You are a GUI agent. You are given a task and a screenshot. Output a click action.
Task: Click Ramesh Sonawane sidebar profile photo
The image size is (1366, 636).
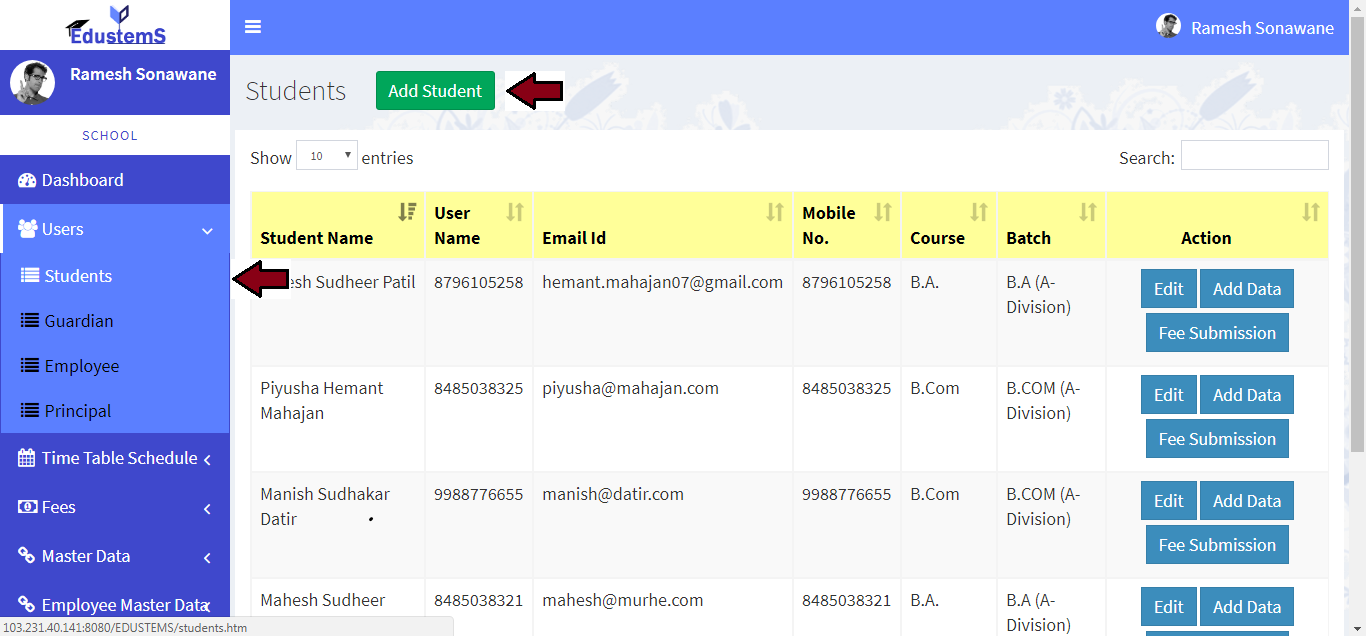(32, 82)
